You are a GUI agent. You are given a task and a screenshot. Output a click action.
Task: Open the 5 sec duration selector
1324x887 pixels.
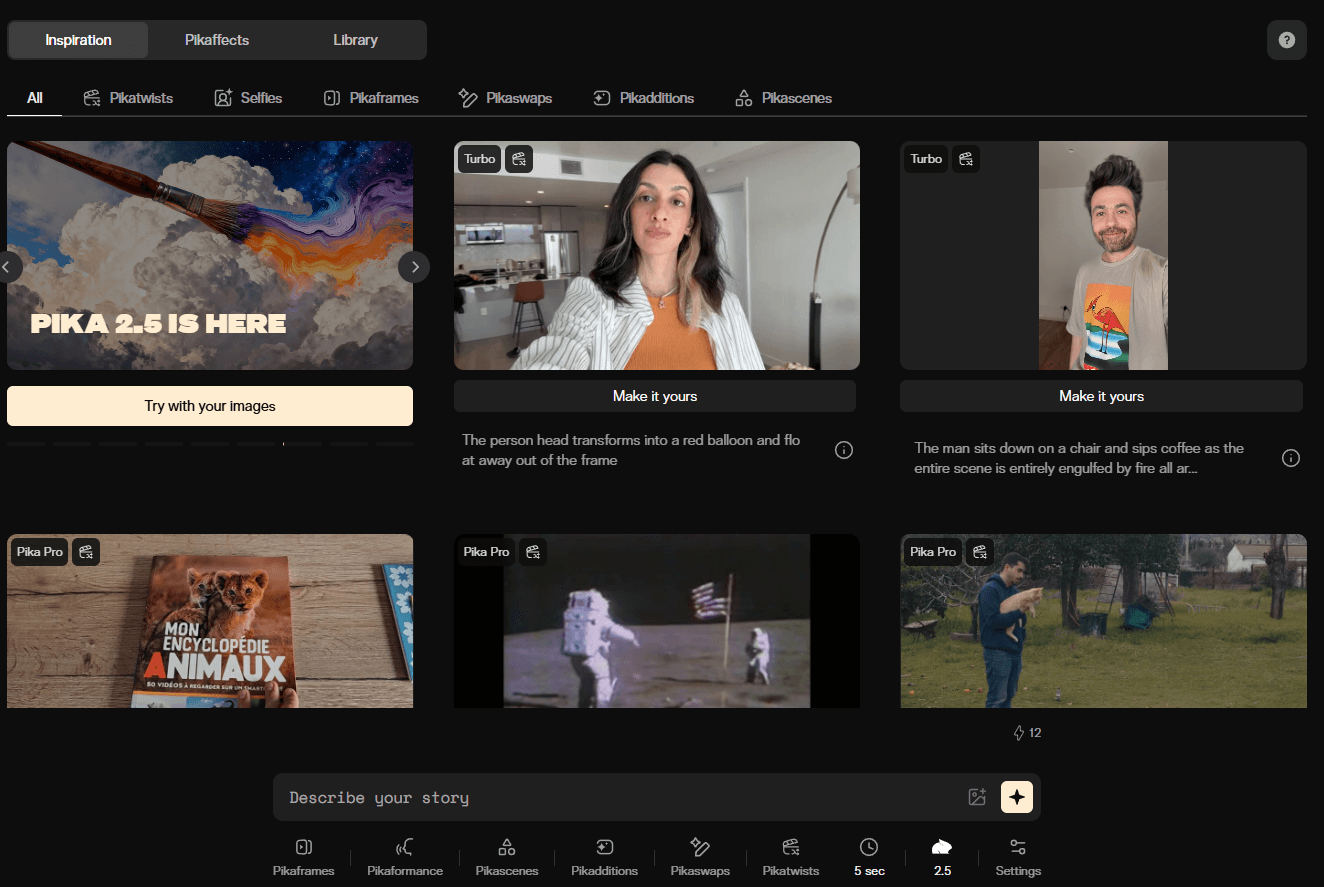pos(869,857)
